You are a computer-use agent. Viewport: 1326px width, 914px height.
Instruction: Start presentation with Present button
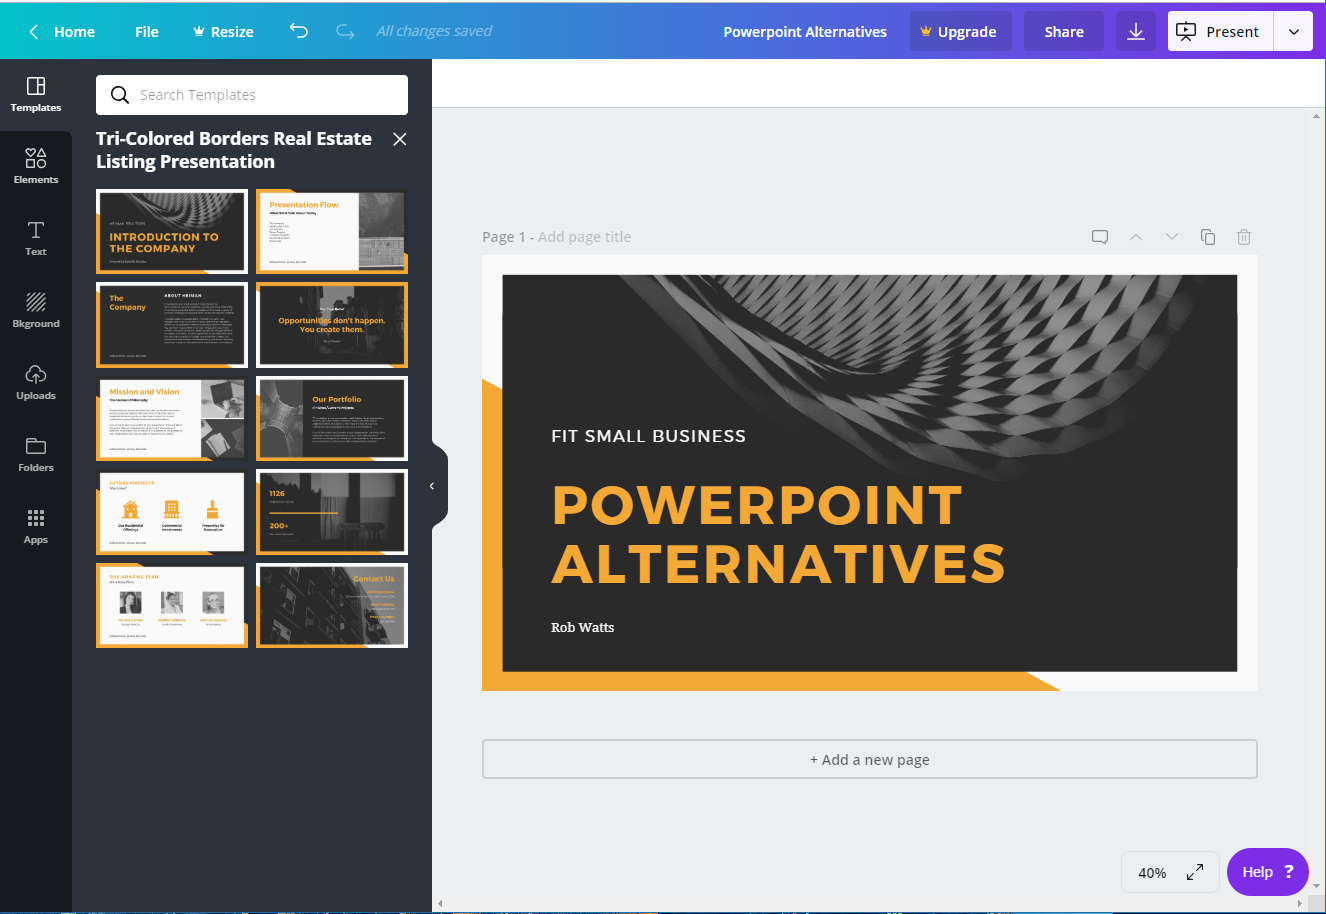coord(1220,32)
